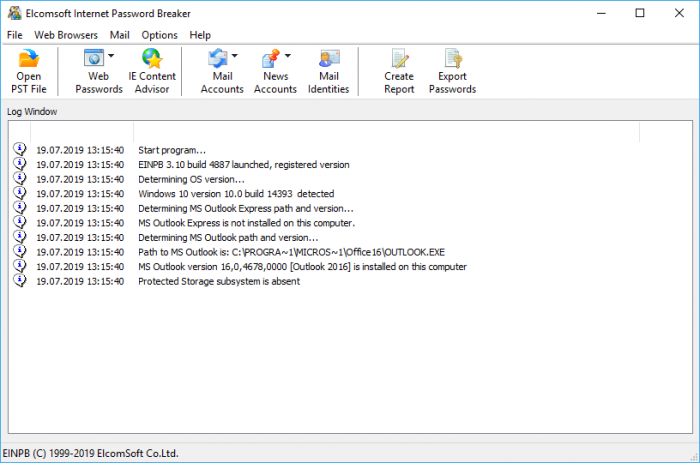Click info icon on Windows 10 version row
This screenshot has height=463, width=700.
(20, 193)
